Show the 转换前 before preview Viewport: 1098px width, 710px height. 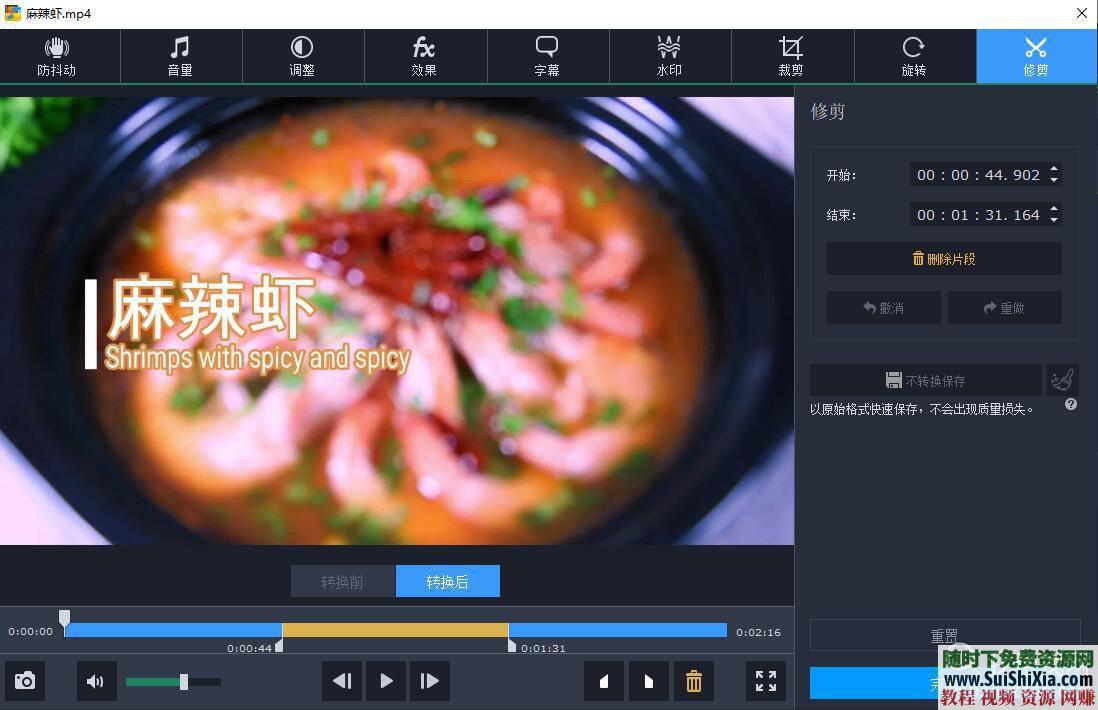[343, 582]
